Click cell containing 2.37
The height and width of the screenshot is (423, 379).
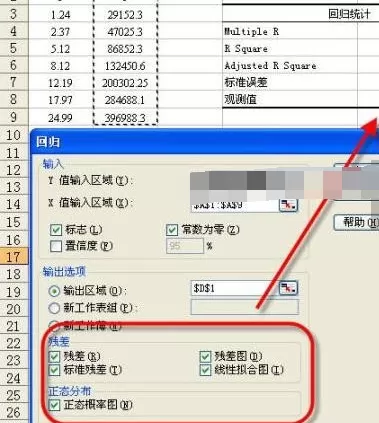point(61,32)
